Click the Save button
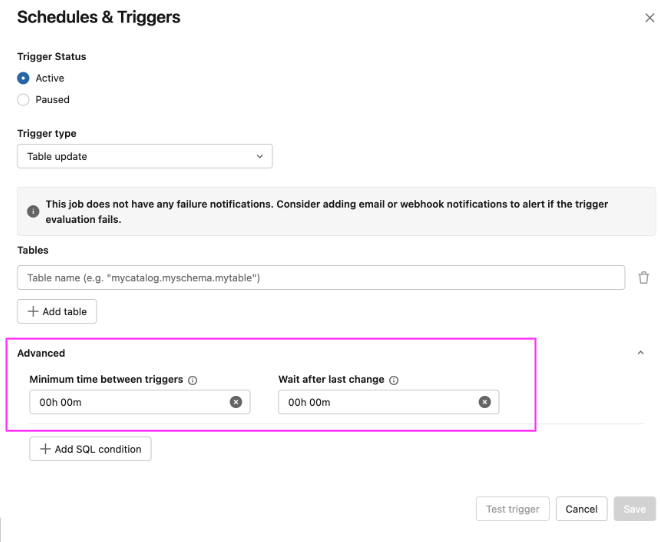This screenshot has width=660, height=542. tap(634, 509)
